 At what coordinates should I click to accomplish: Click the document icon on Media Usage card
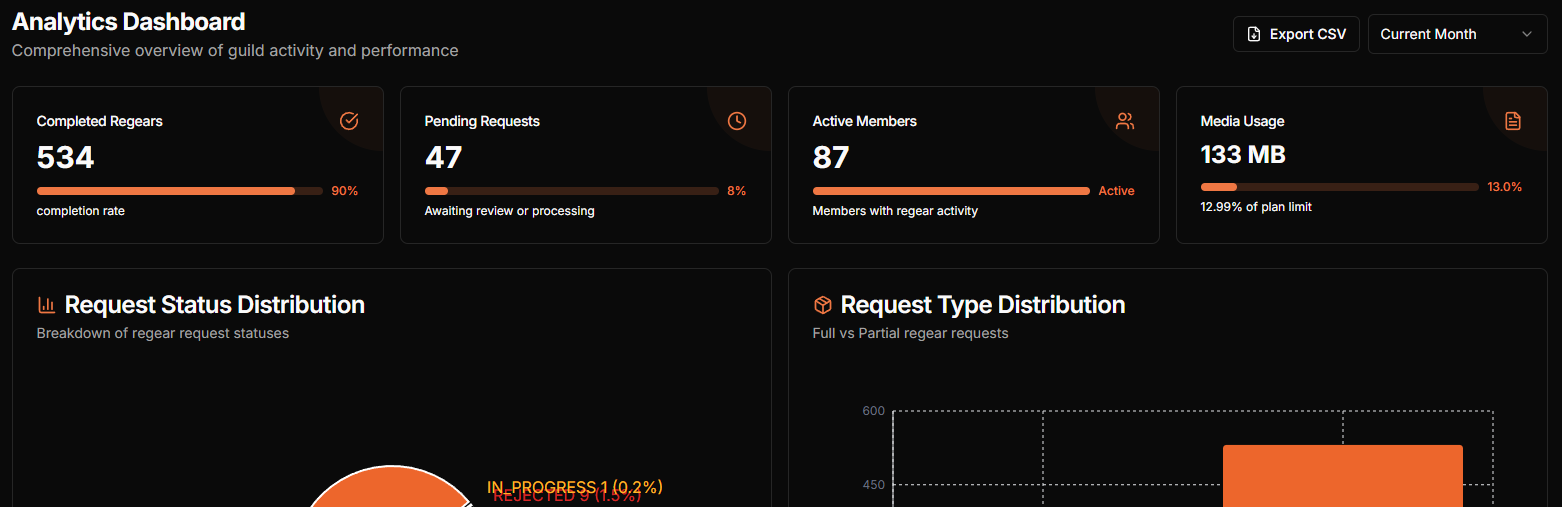pyautogui.click(x=1513, y=121)
